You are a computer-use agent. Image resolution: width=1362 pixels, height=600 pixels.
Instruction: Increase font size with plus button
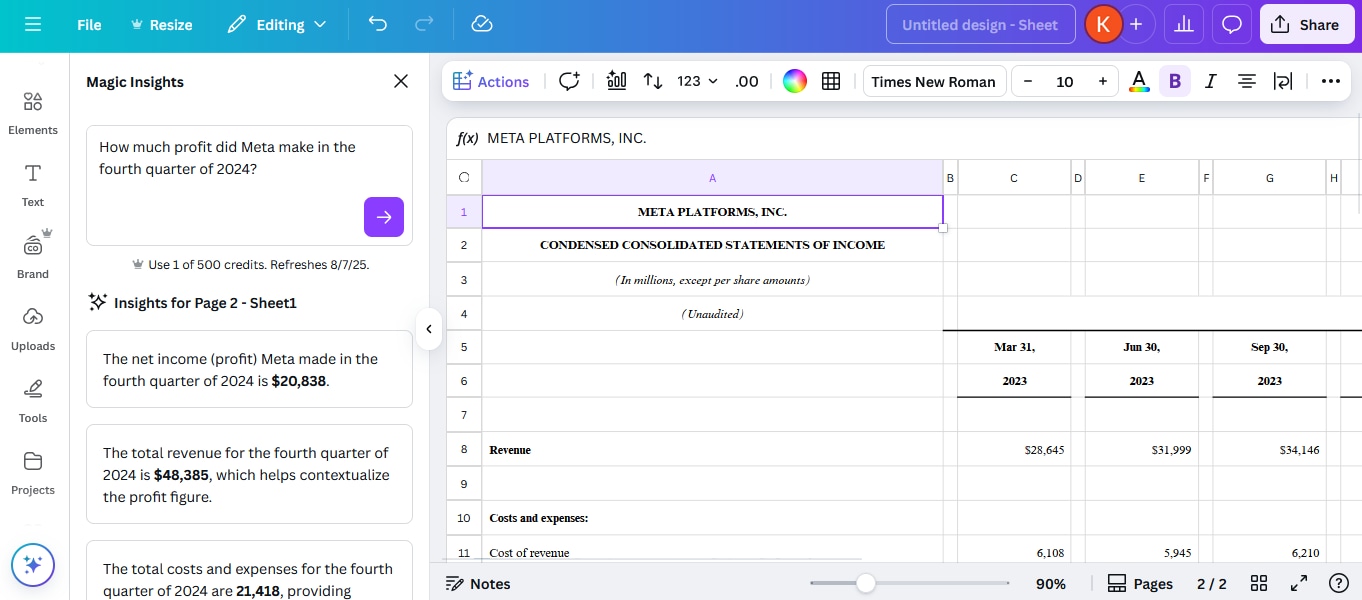1103,82
